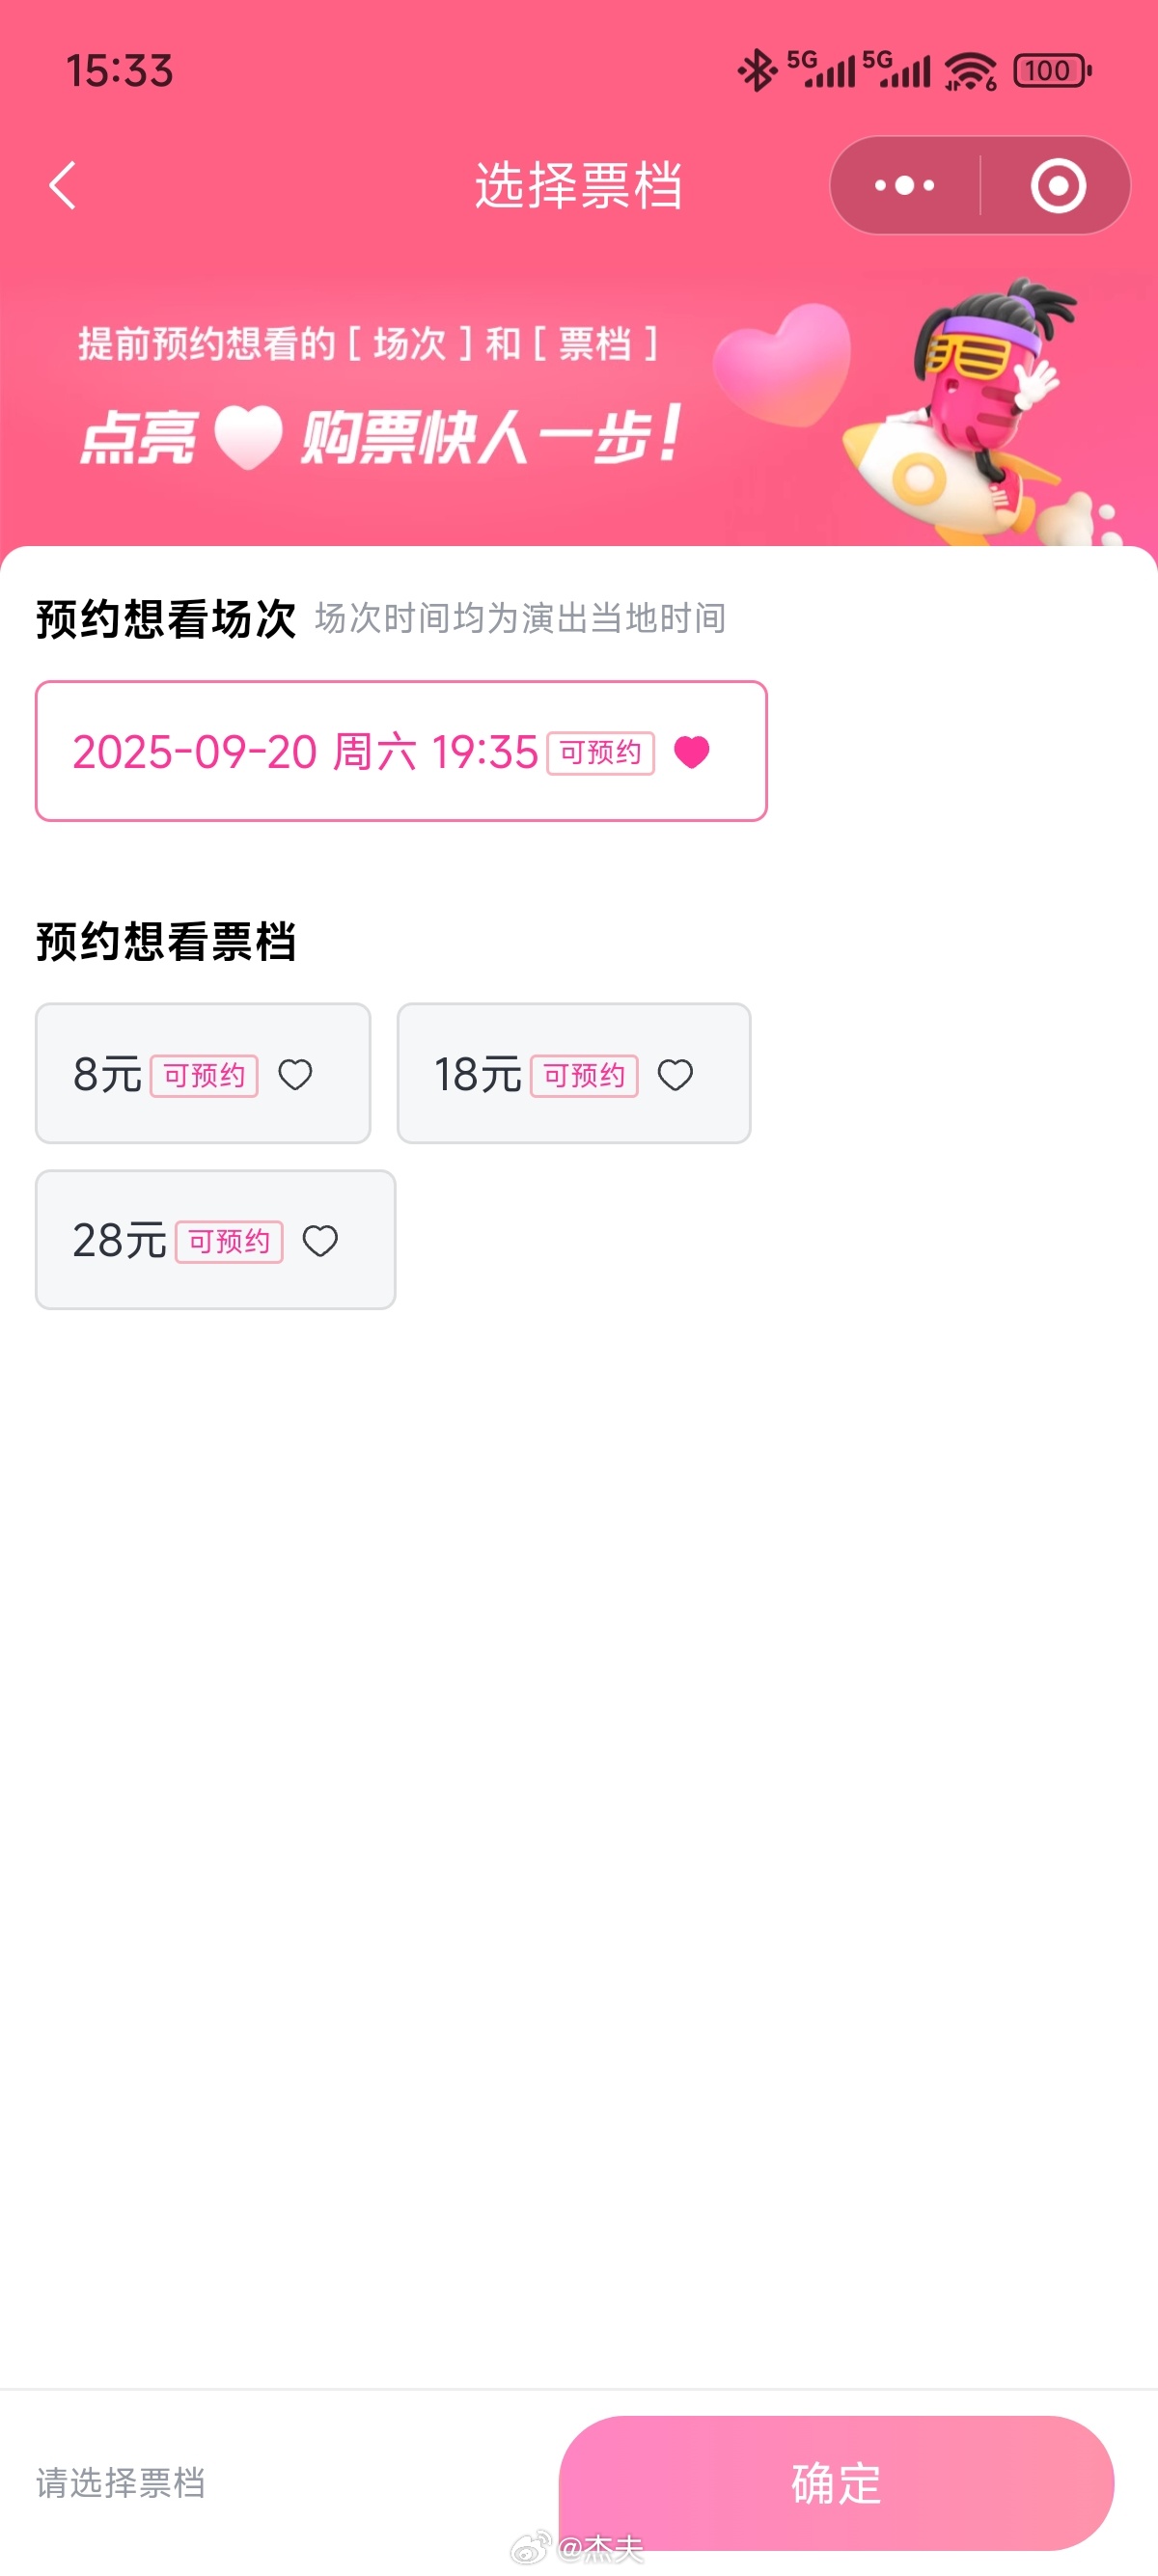Screen dimensions: 1158x2576
Task: Select the 2025-09-20 周六 19:35 session card
Action: 401,751
